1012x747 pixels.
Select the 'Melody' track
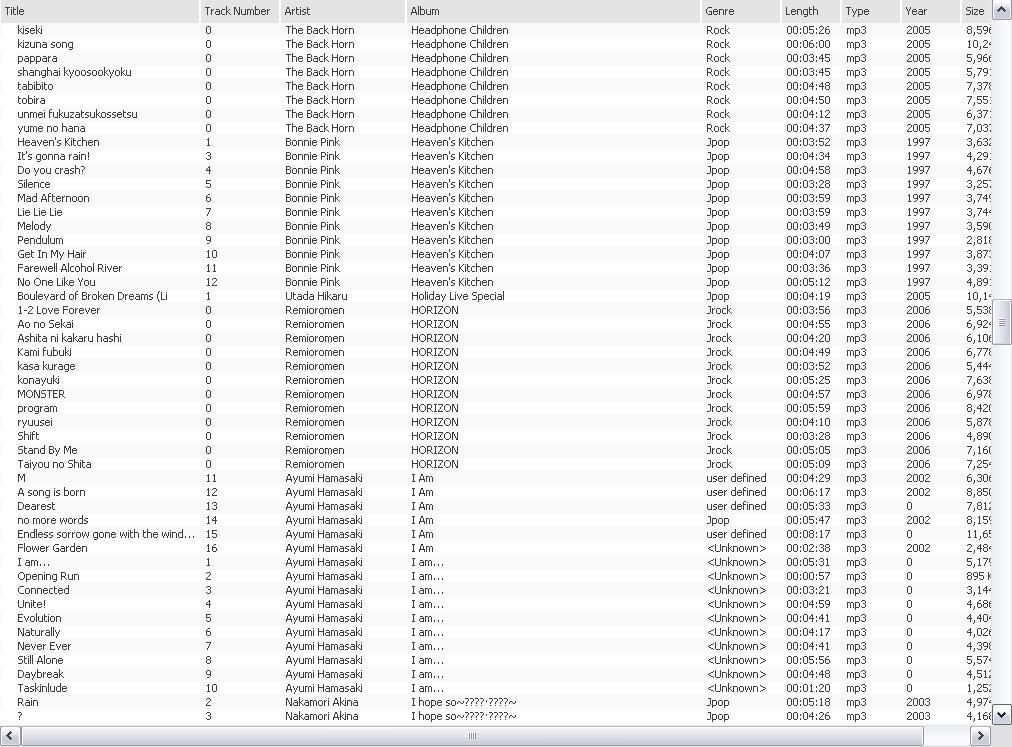[x=34, y=226]
